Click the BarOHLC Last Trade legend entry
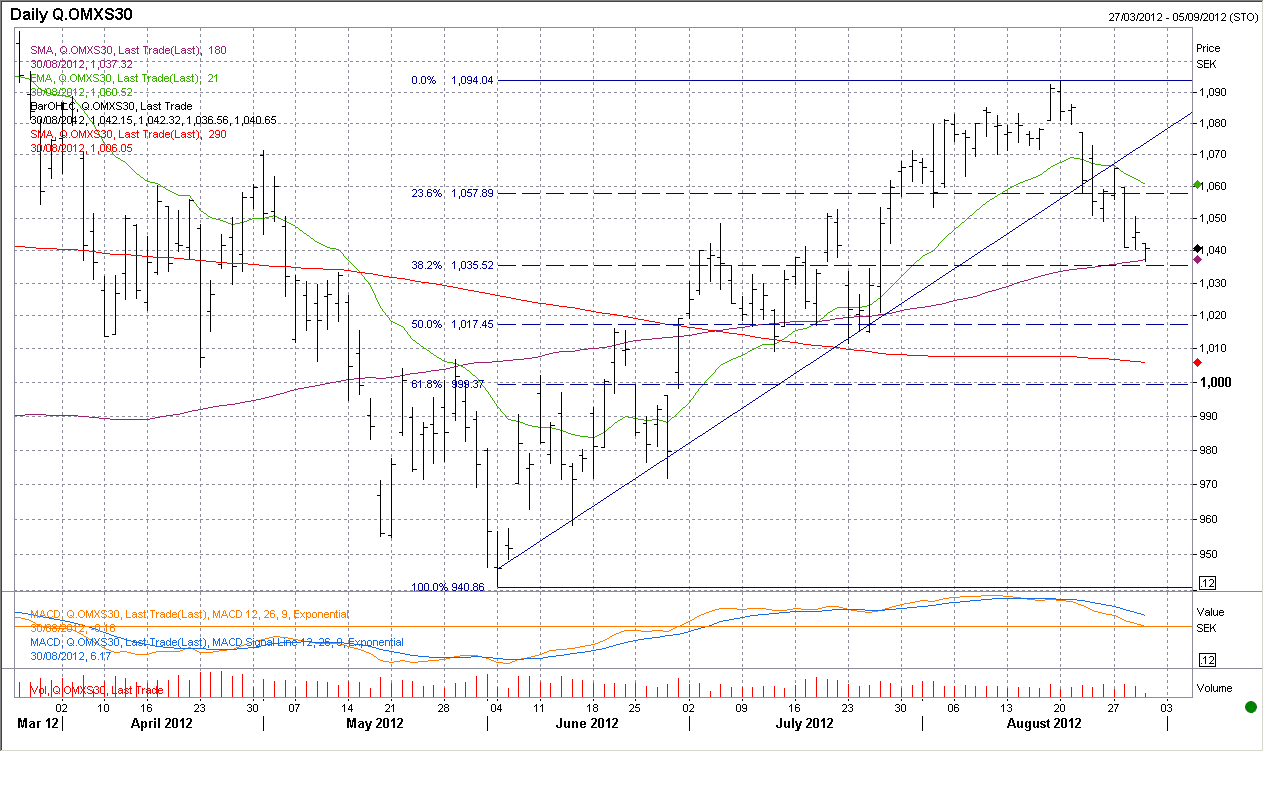The height and width of the screenshot is (798, 1267). click(x=111, y=106)
